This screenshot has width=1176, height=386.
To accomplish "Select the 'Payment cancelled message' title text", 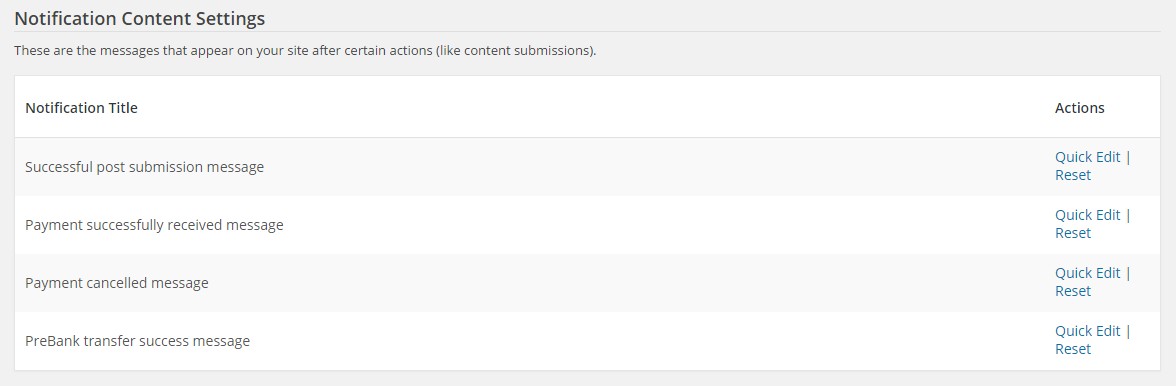I will (x=116, y=283).
